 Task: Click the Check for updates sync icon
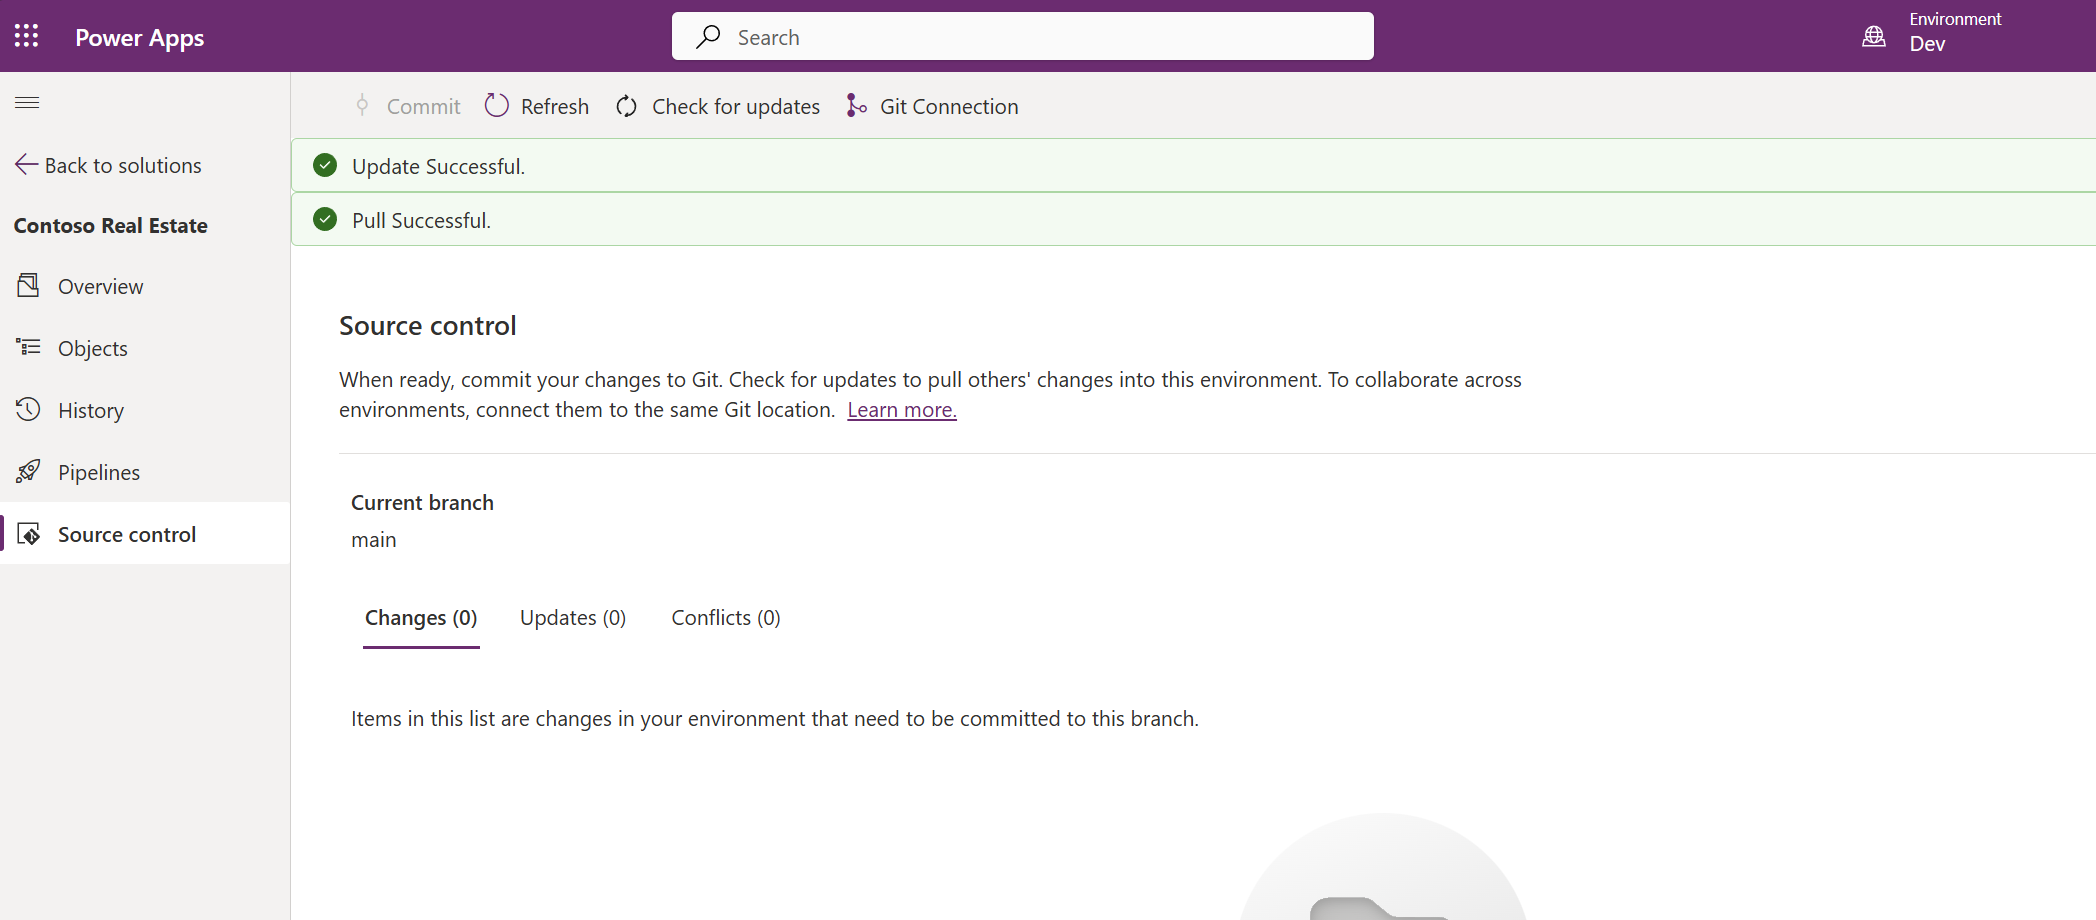pos(627,106)
